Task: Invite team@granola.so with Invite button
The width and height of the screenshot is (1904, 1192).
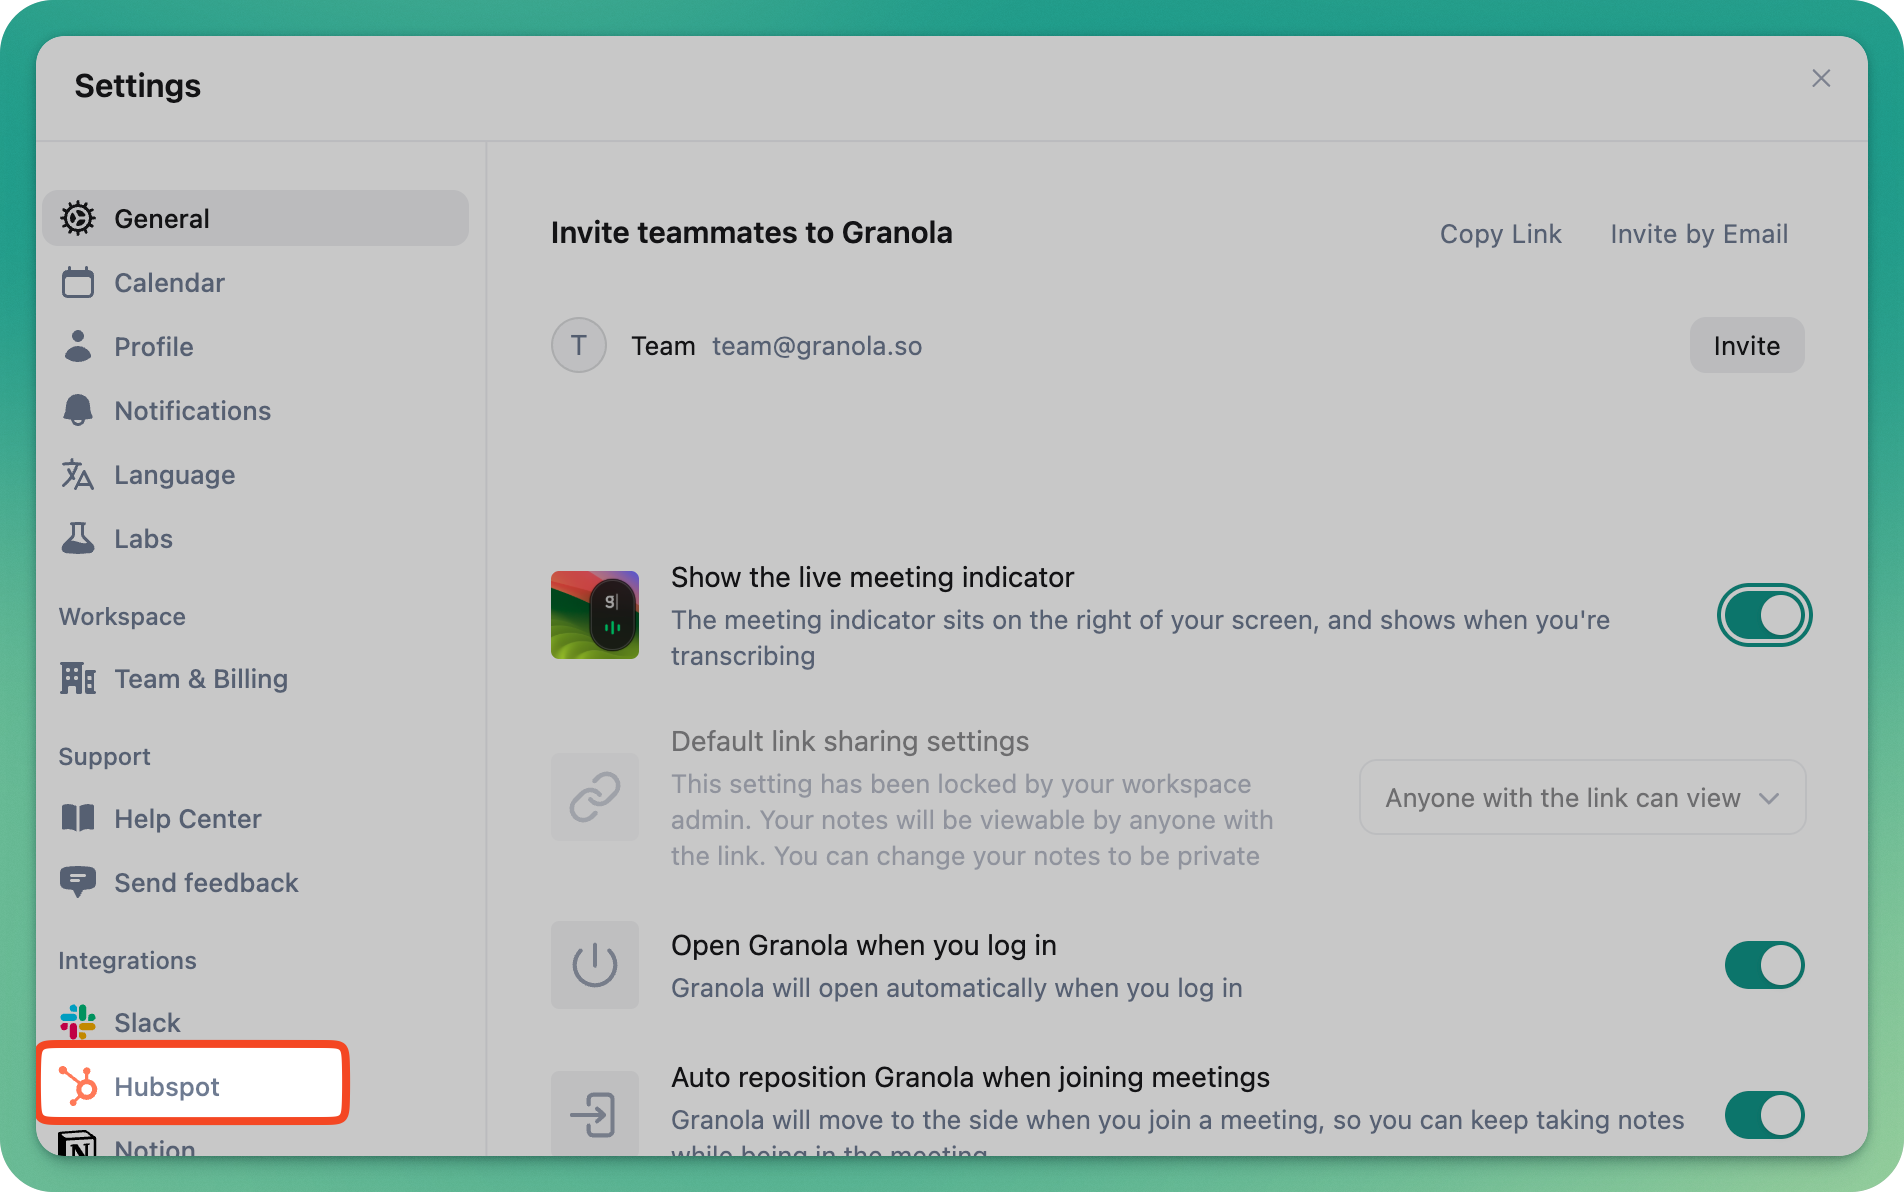Action: (1747, 345)
